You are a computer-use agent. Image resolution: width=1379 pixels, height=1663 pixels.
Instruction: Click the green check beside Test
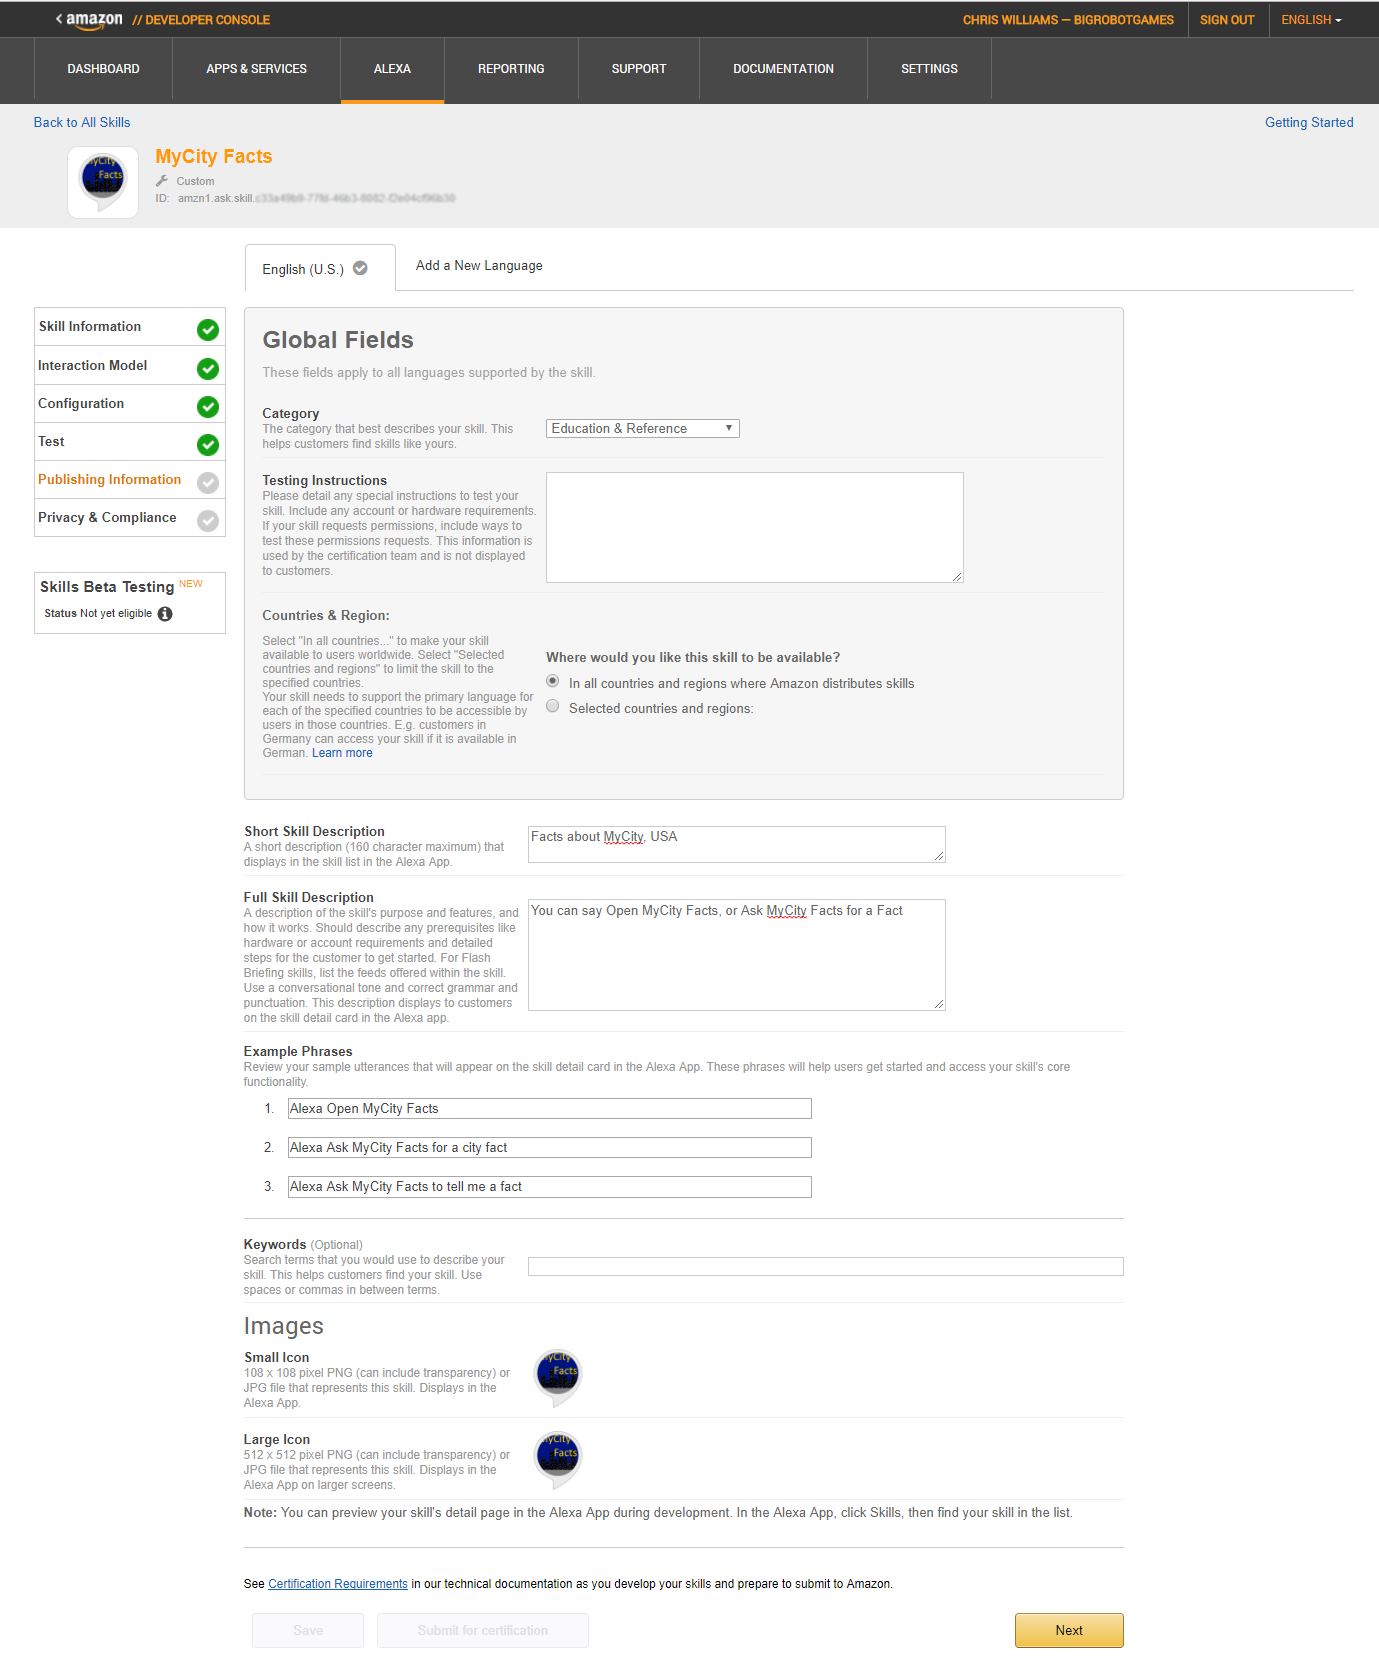pyautogui.click(x=208, y=444)
